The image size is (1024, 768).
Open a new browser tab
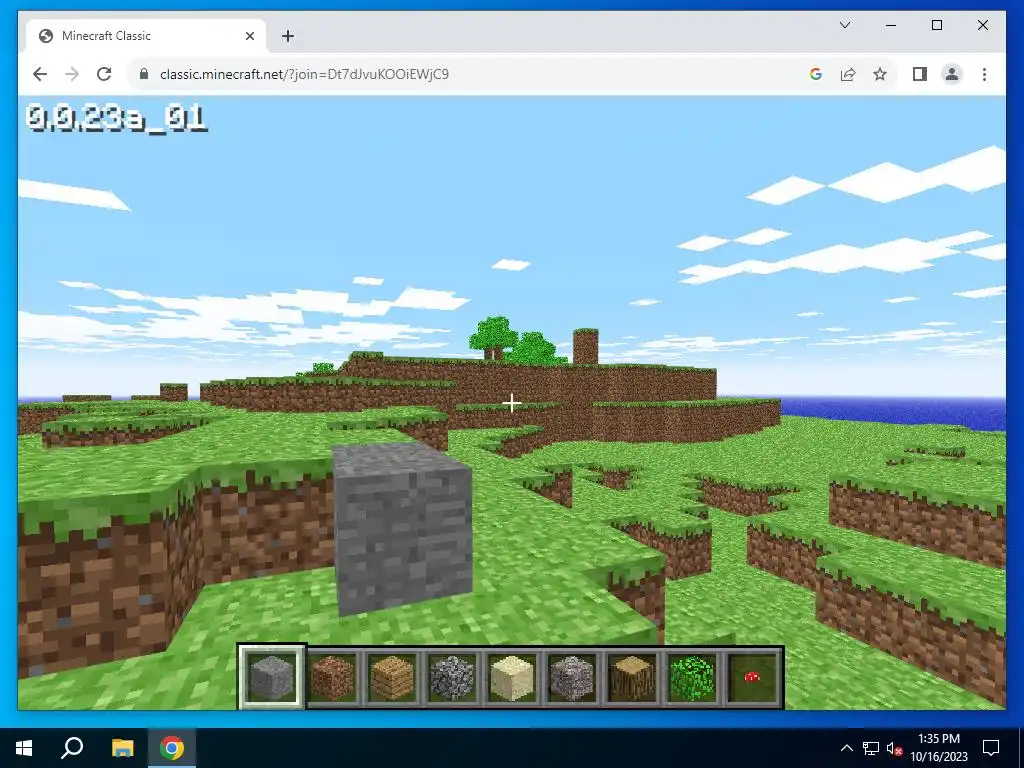pos(288,36)
